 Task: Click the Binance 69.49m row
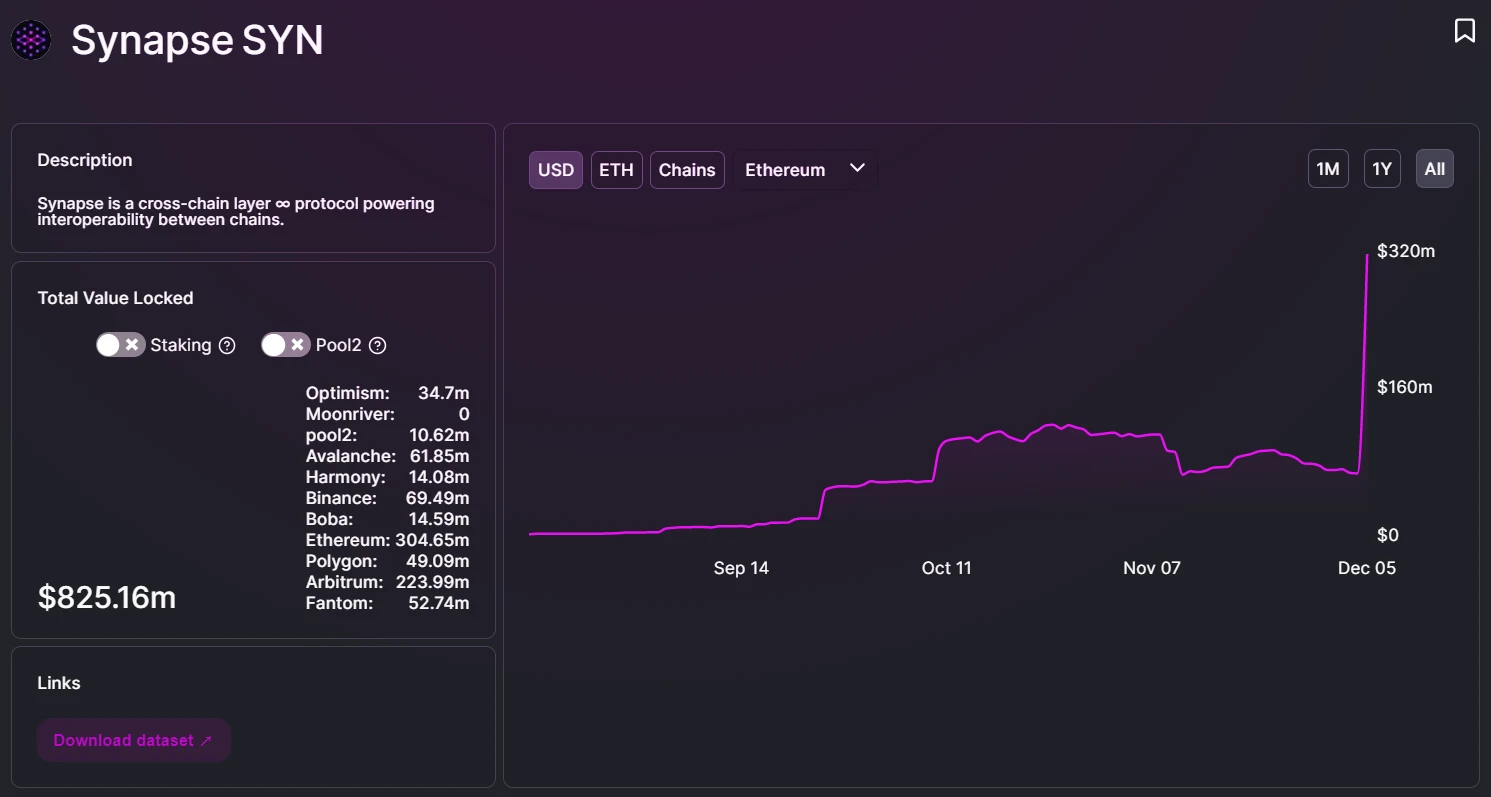tap(388, 498)
